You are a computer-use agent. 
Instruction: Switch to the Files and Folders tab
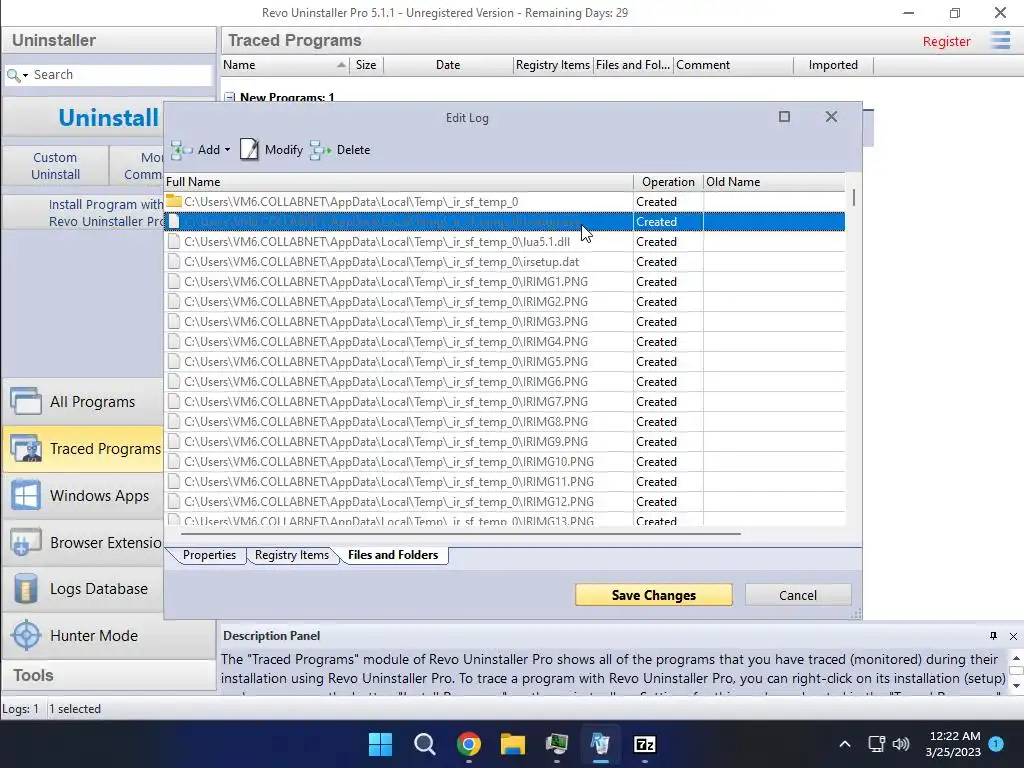(392, 555)
